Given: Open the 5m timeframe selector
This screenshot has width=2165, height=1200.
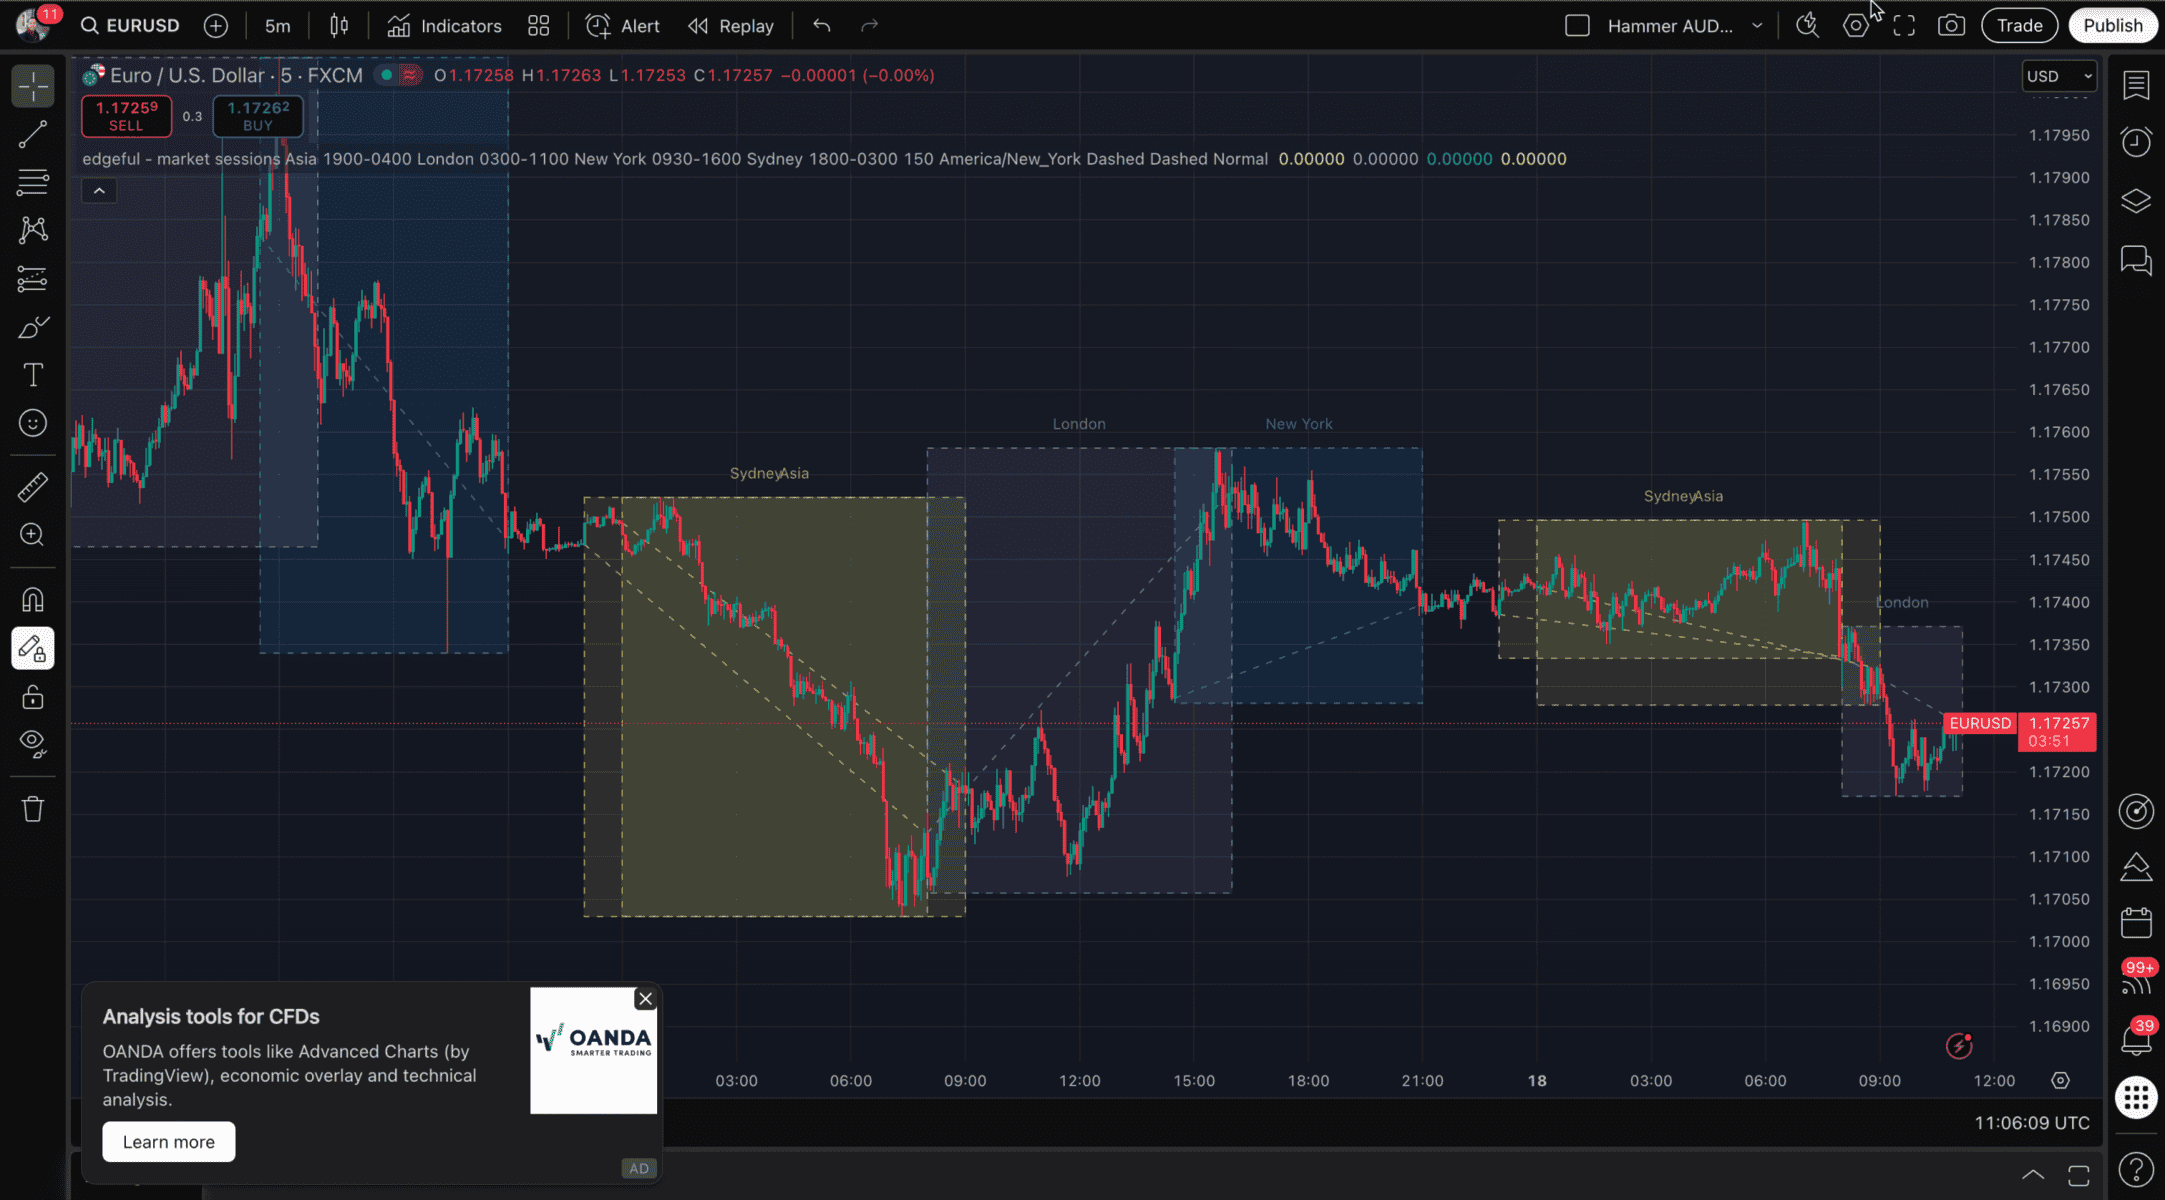Looking at the screenshot, I should [x=277, y=26].
